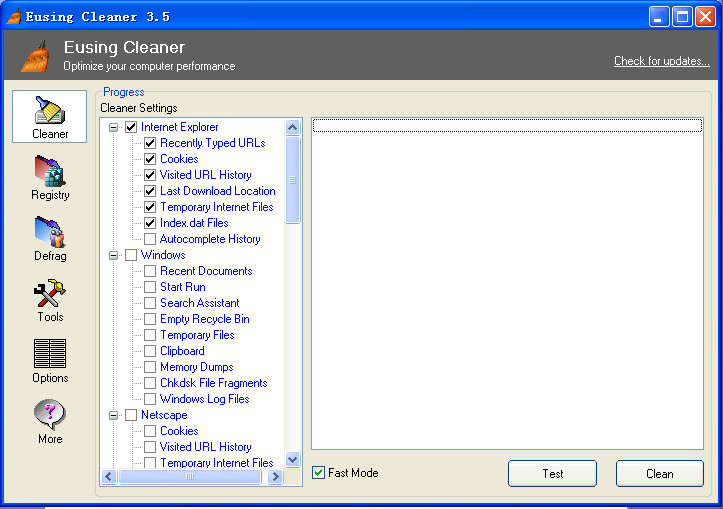Open the Cleaner section icon

[49, 117]
